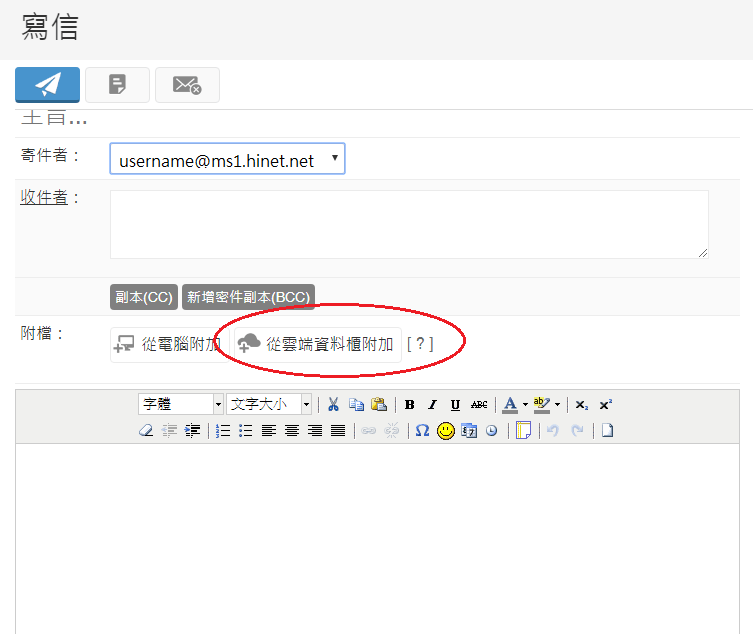The height and width of the screenshot is (634, 753).
Task: Open the 文字大小 font size dropdown
Action: click(269, 404)
